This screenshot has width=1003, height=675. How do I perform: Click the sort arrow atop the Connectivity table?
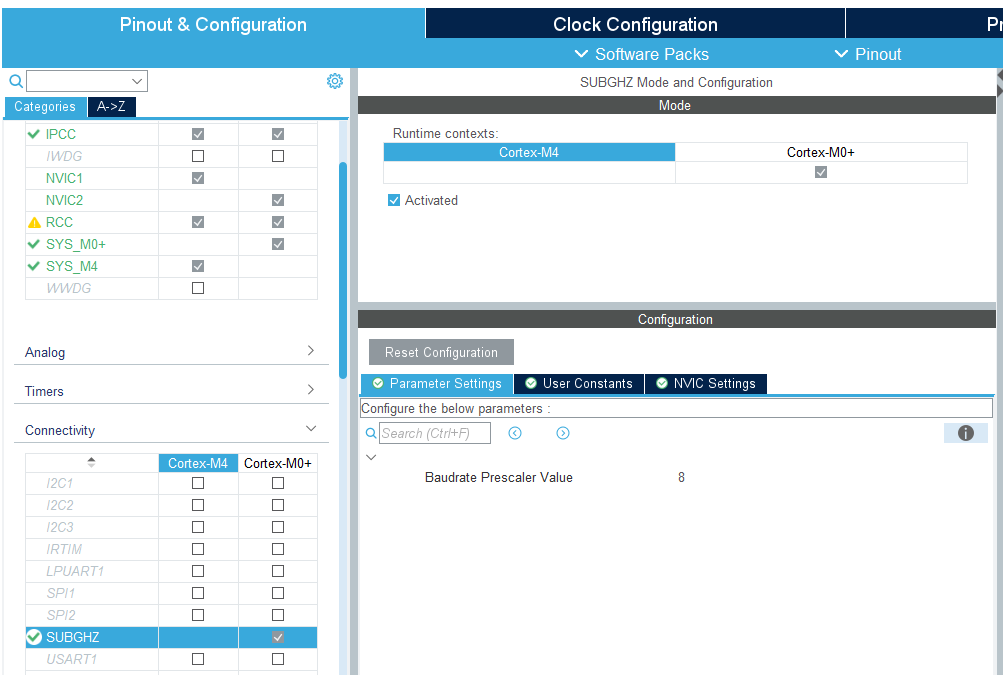click(x=91, y=462)
